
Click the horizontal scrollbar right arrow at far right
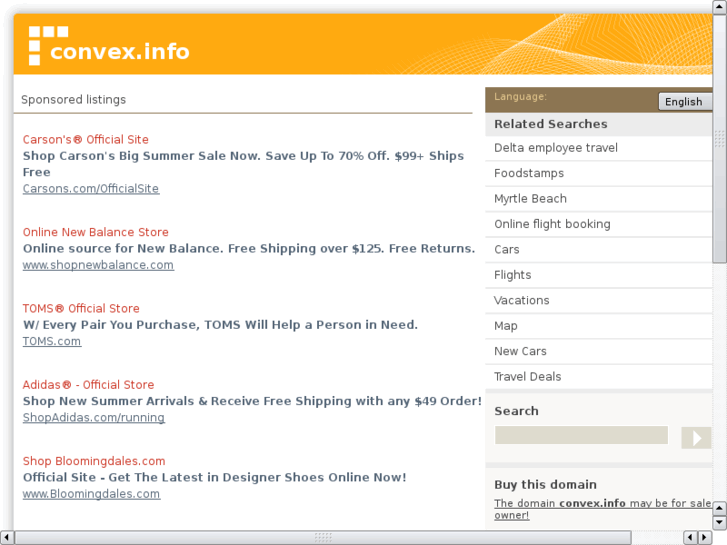(x=705, y=537)
